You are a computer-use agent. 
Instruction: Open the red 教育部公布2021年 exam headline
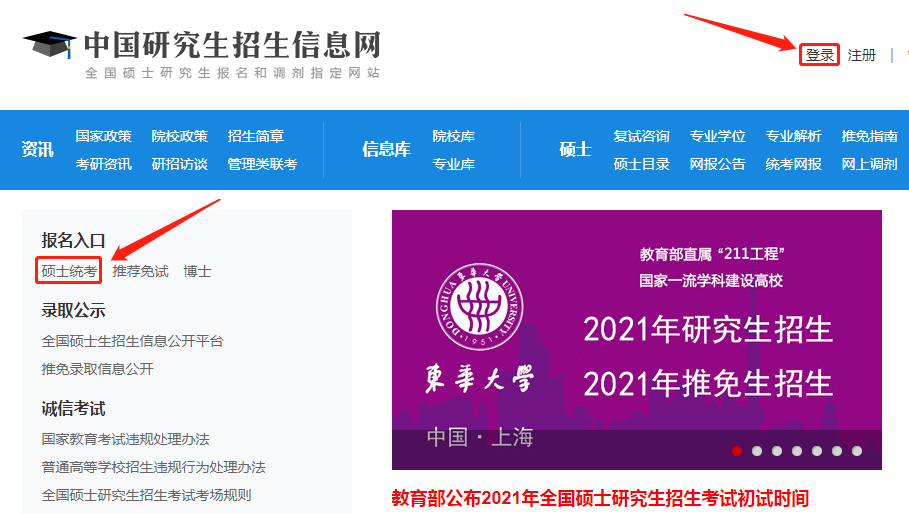pos(600,498)
